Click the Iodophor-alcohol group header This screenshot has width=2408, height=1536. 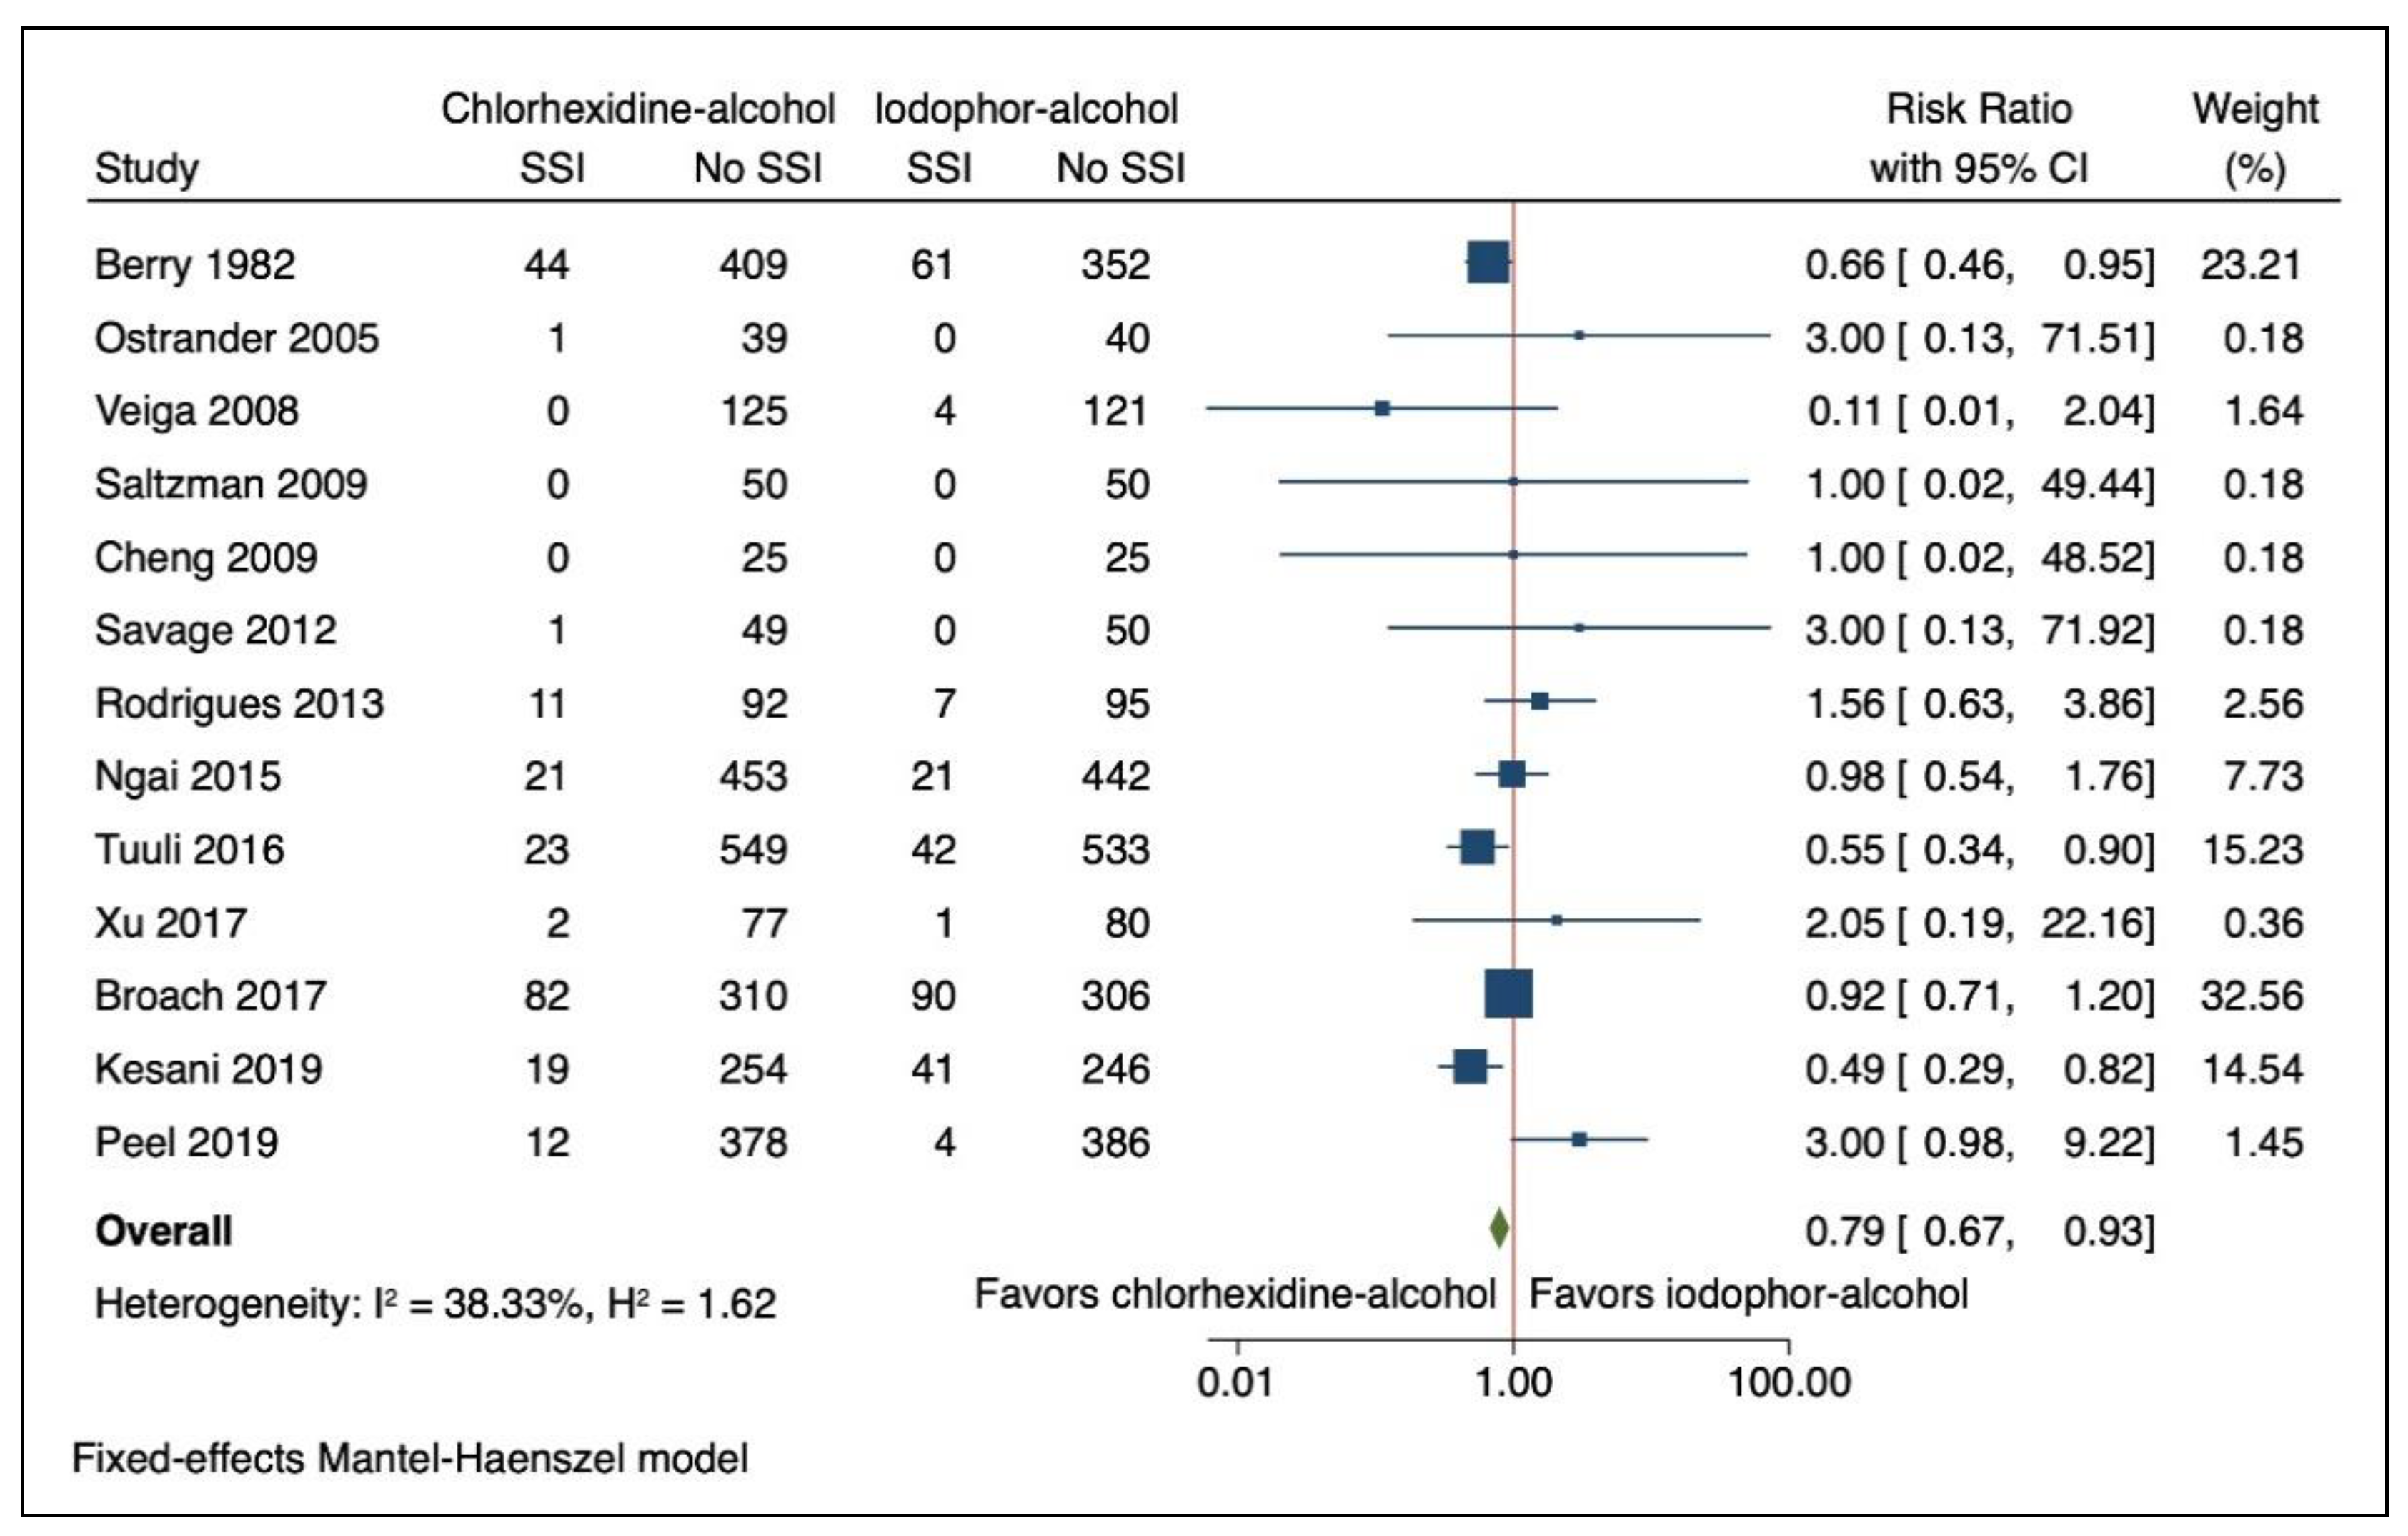1026,109
